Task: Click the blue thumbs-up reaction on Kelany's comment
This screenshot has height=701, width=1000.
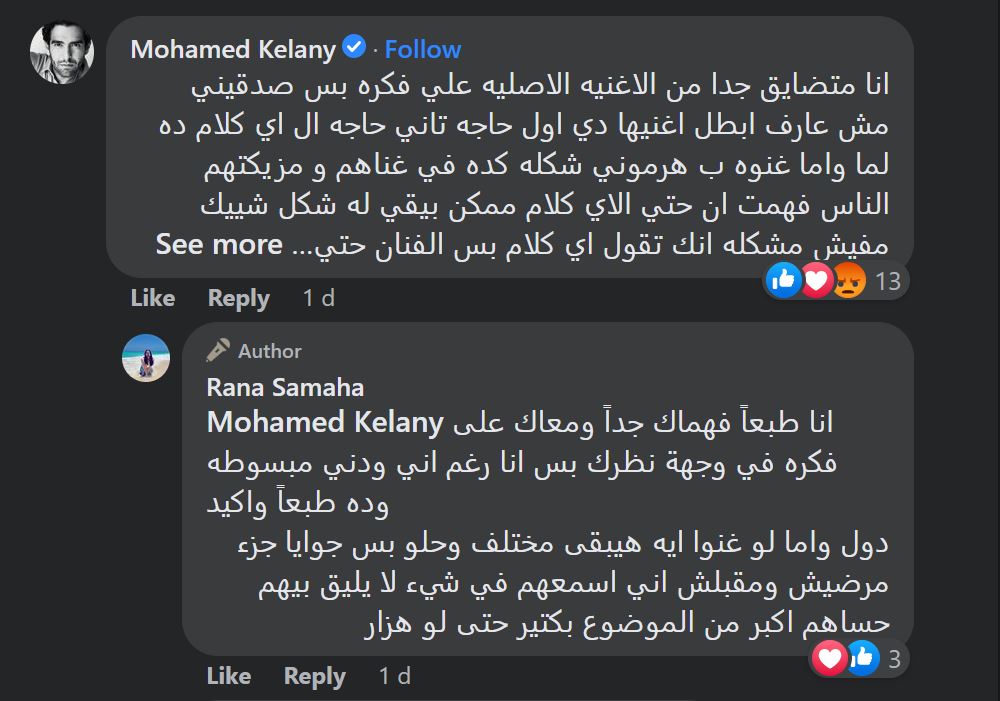Action: click(783, 282)
